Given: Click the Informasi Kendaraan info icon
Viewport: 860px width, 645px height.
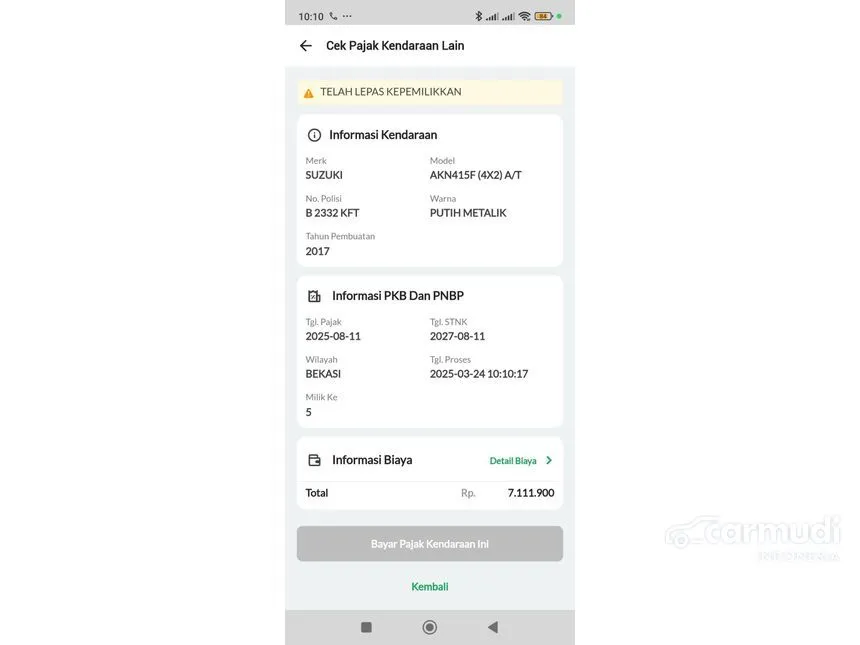Looking at the screenshot, I should [x=314, y=135].
